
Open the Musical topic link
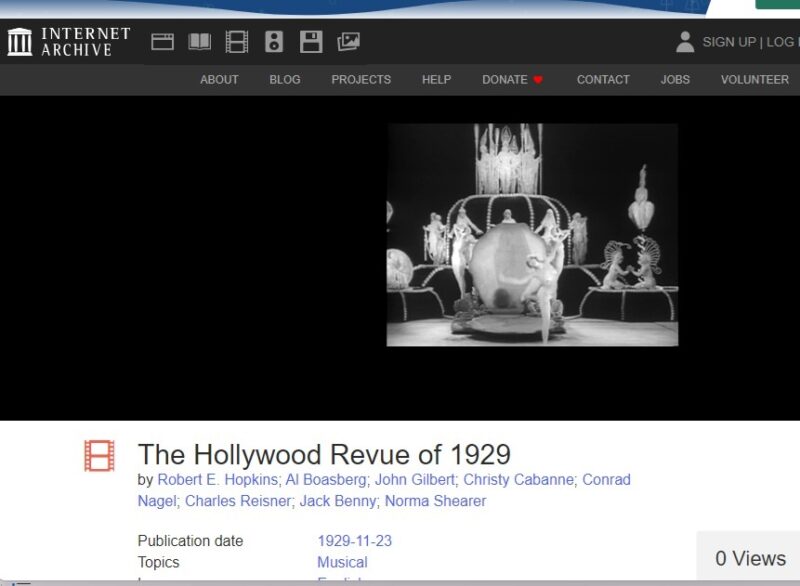[x=341, y=562]
